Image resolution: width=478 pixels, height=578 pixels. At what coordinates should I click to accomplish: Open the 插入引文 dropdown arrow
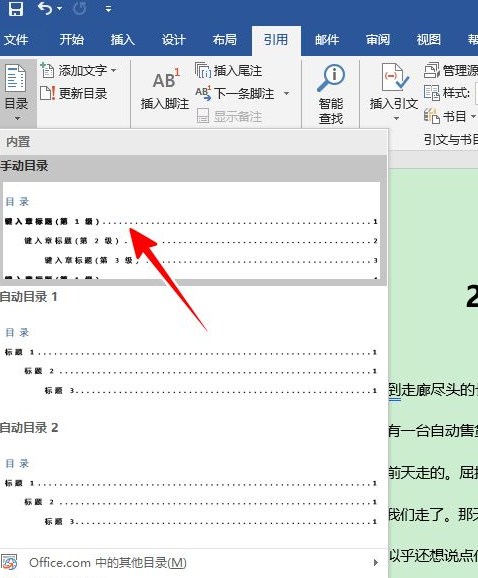396,118
